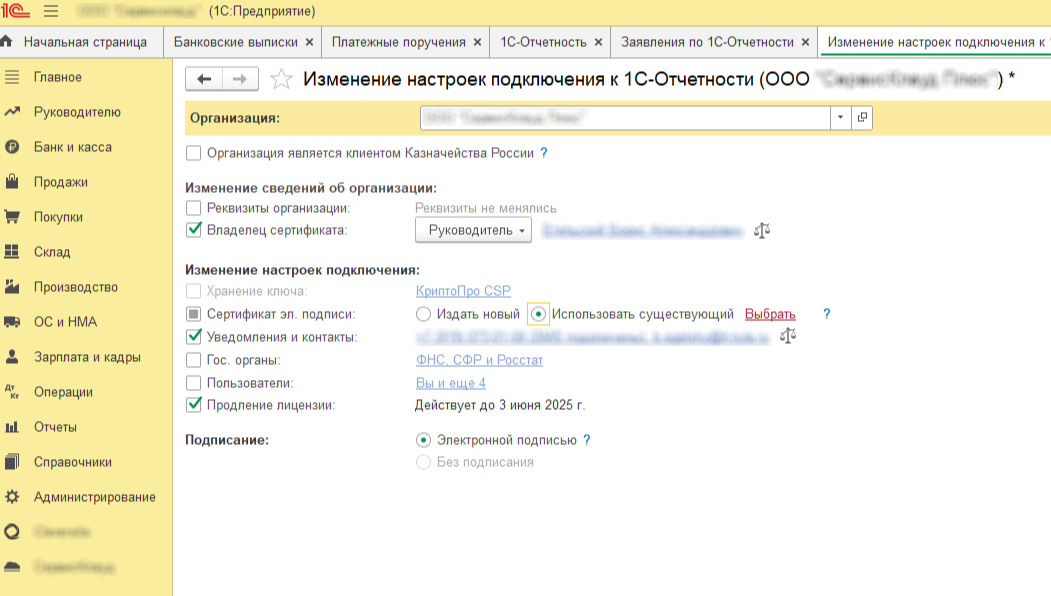This screenshot has height=596, width=1051.
Task: Click the 1C logo icon
Action: (15, 11)
